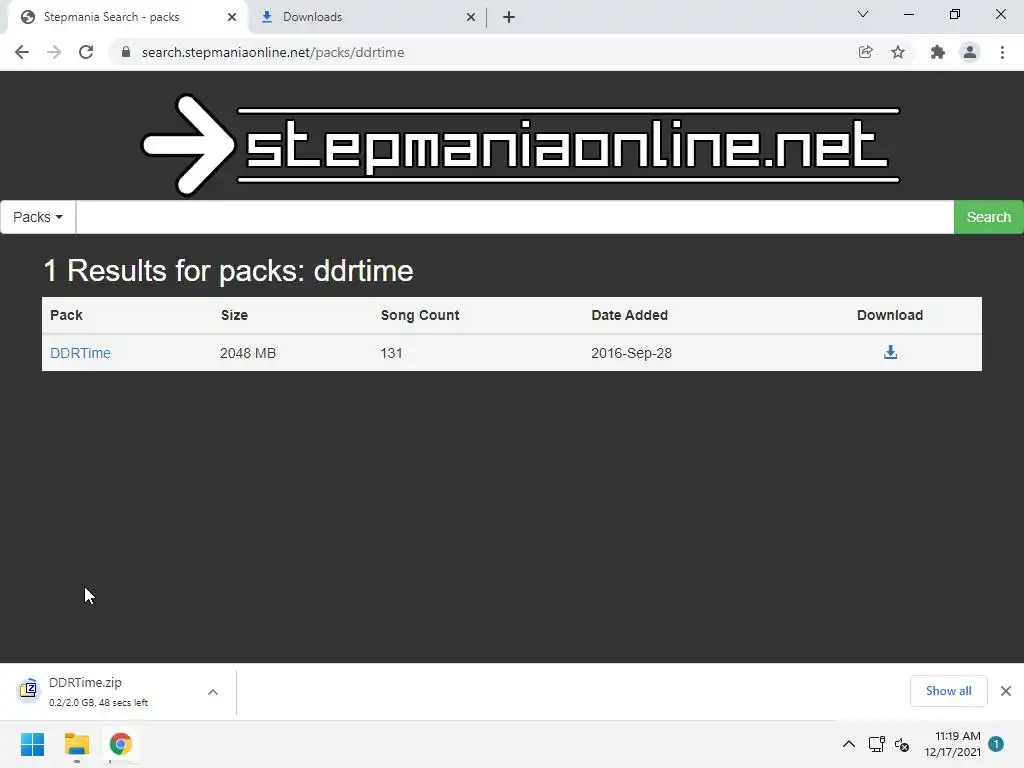The image size is (1024, 768).
Task: Click the results heading for ddrtime
Action: (228, 270)
